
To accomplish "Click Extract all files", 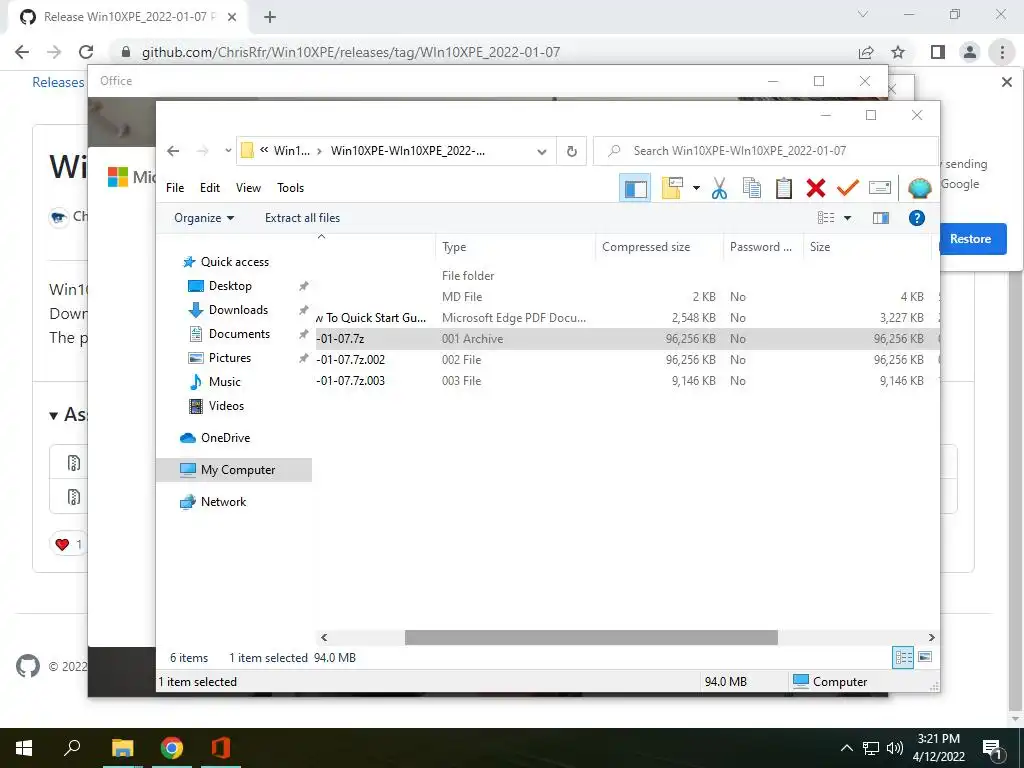I will 302,218.
